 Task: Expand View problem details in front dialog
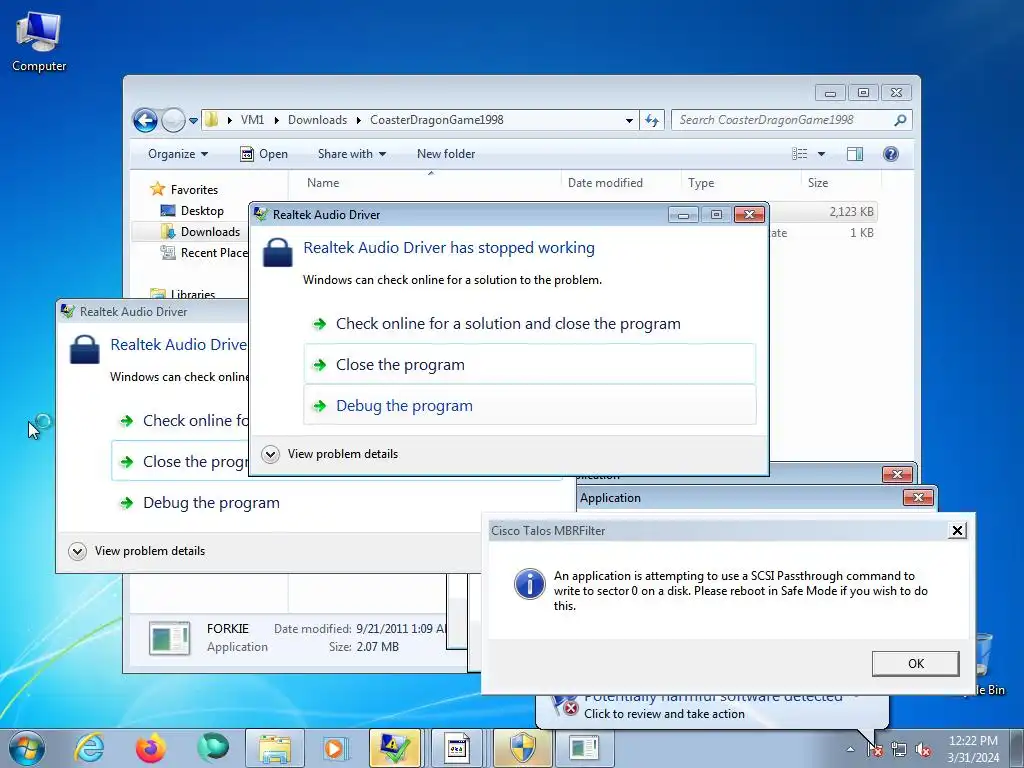coord(330,454)
